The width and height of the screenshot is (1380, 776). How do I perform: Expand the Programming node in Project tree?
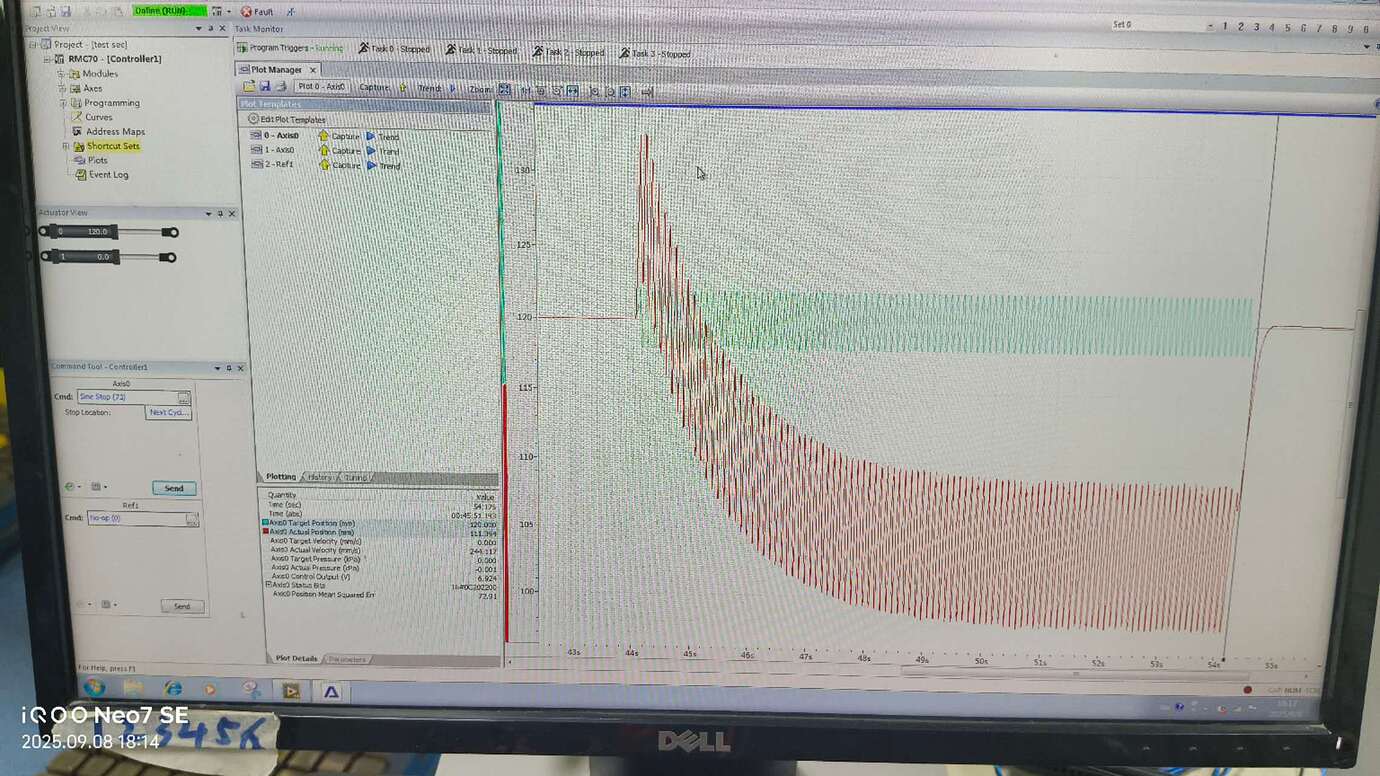click(62, 103)
